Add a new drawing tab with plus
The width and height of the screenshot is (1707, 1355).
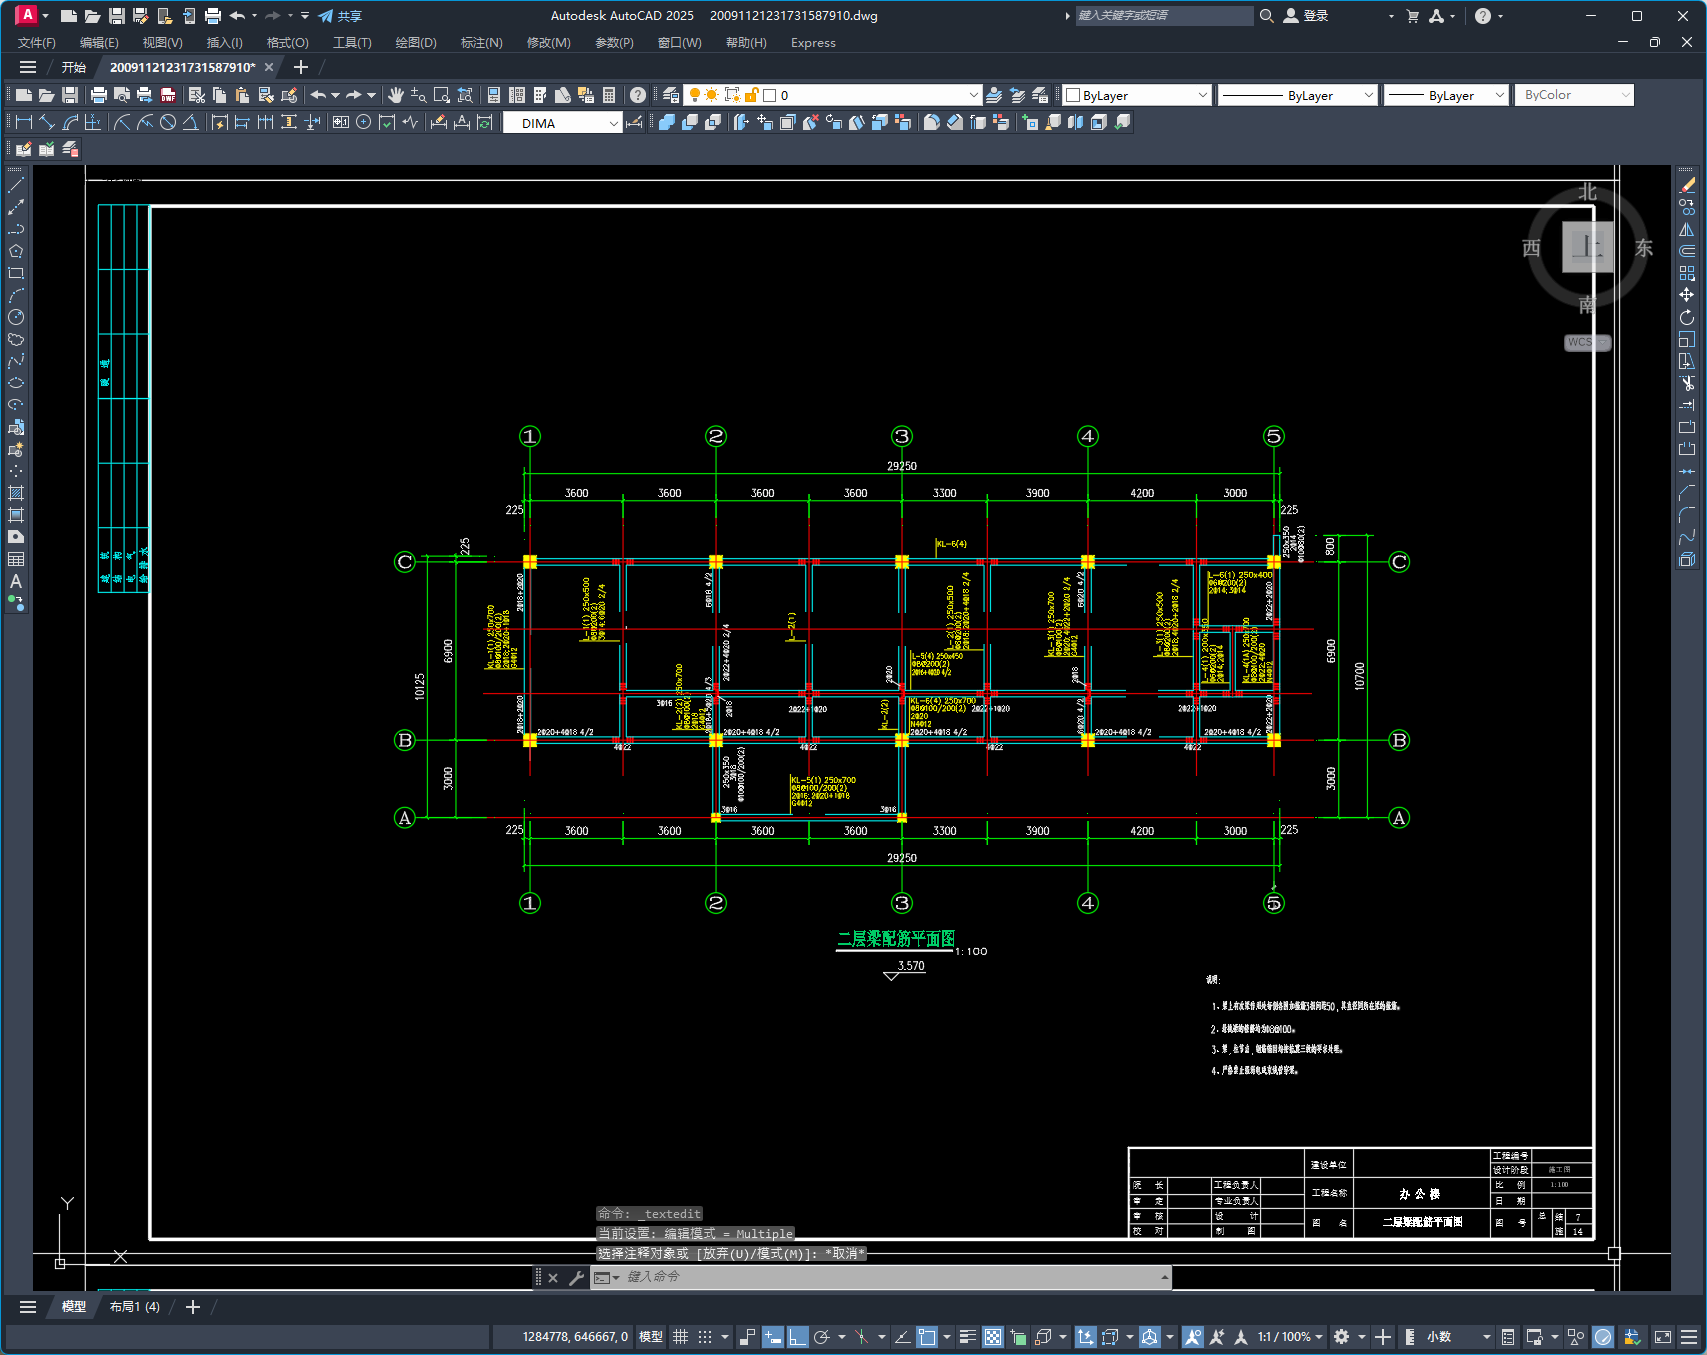click(301, 67)
